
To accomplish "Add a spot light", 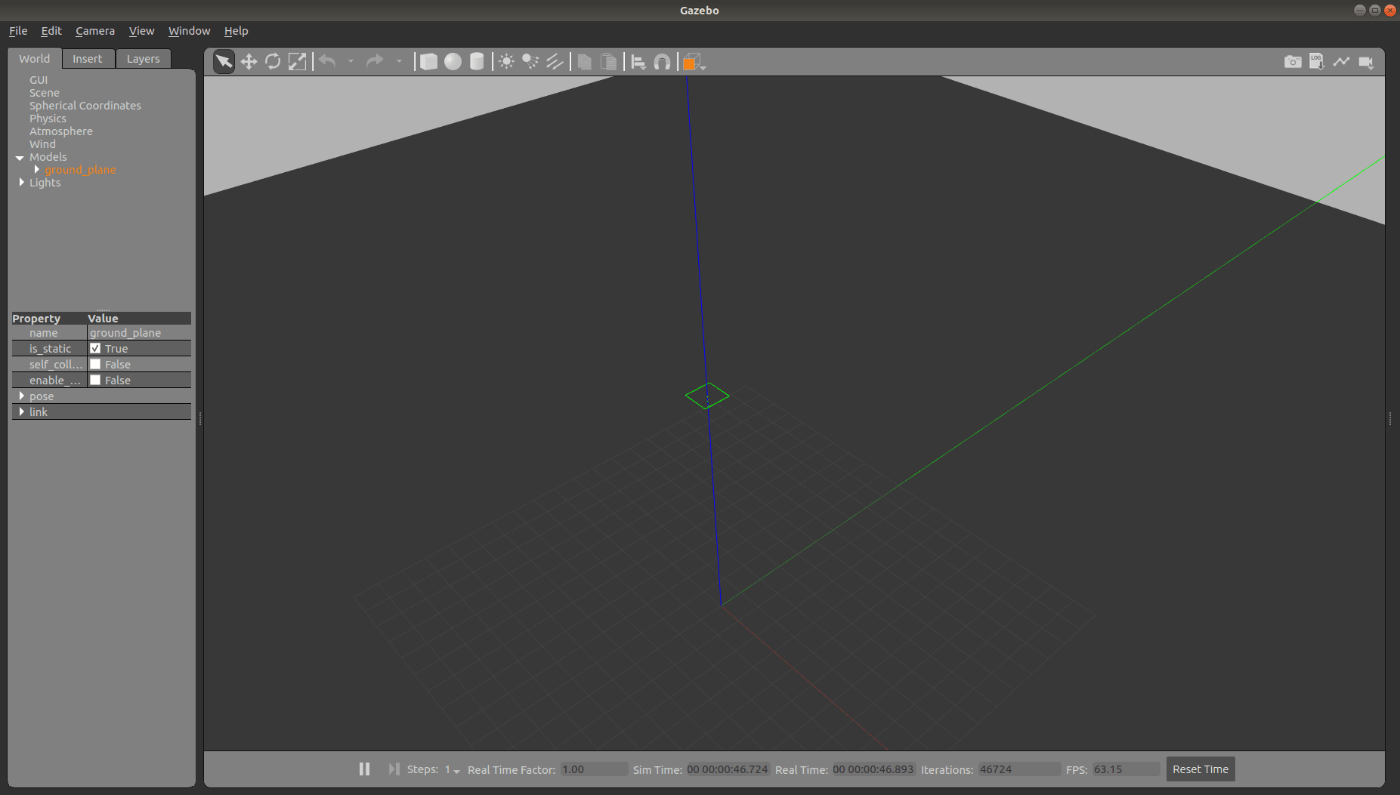I will (x=530, y=62).
